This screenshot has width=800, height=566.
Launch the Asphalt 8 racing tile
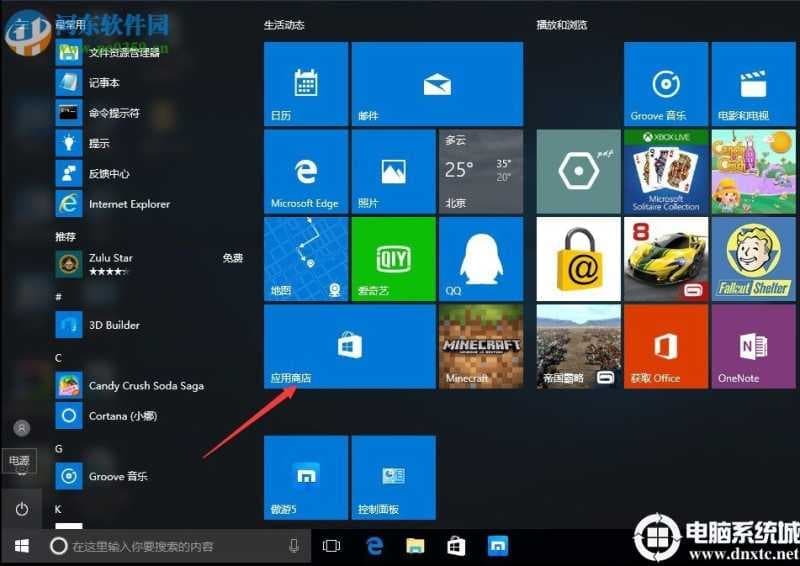tap(666, 259)
